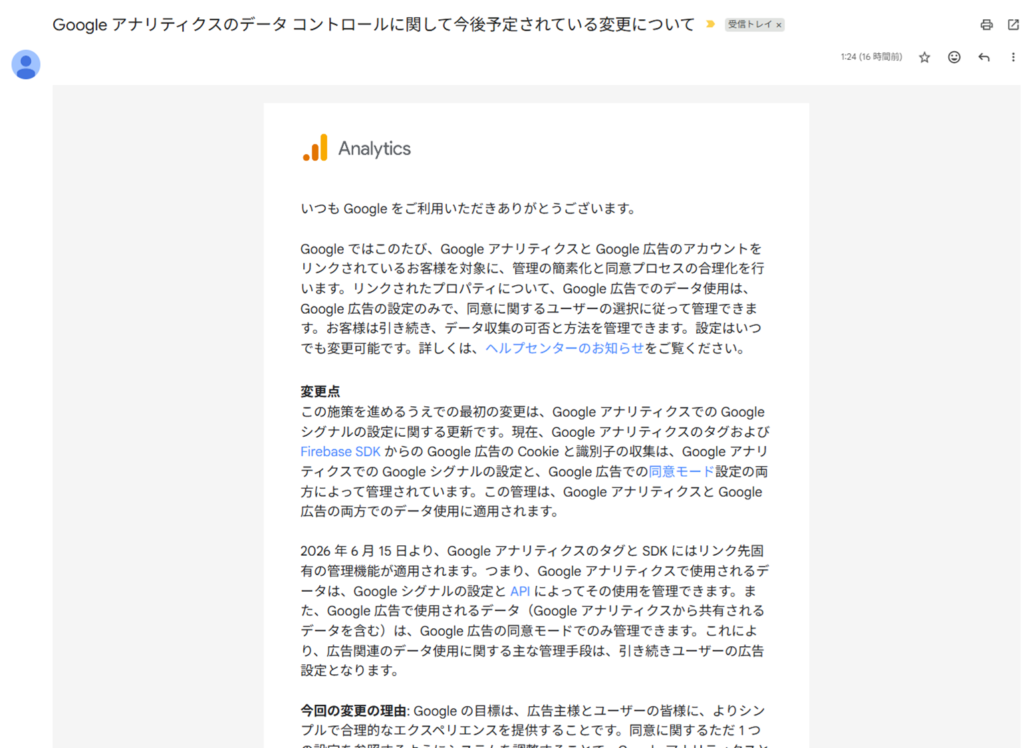Click the 変更点 heading in the message
The image size is (1024, 748).
320,391
